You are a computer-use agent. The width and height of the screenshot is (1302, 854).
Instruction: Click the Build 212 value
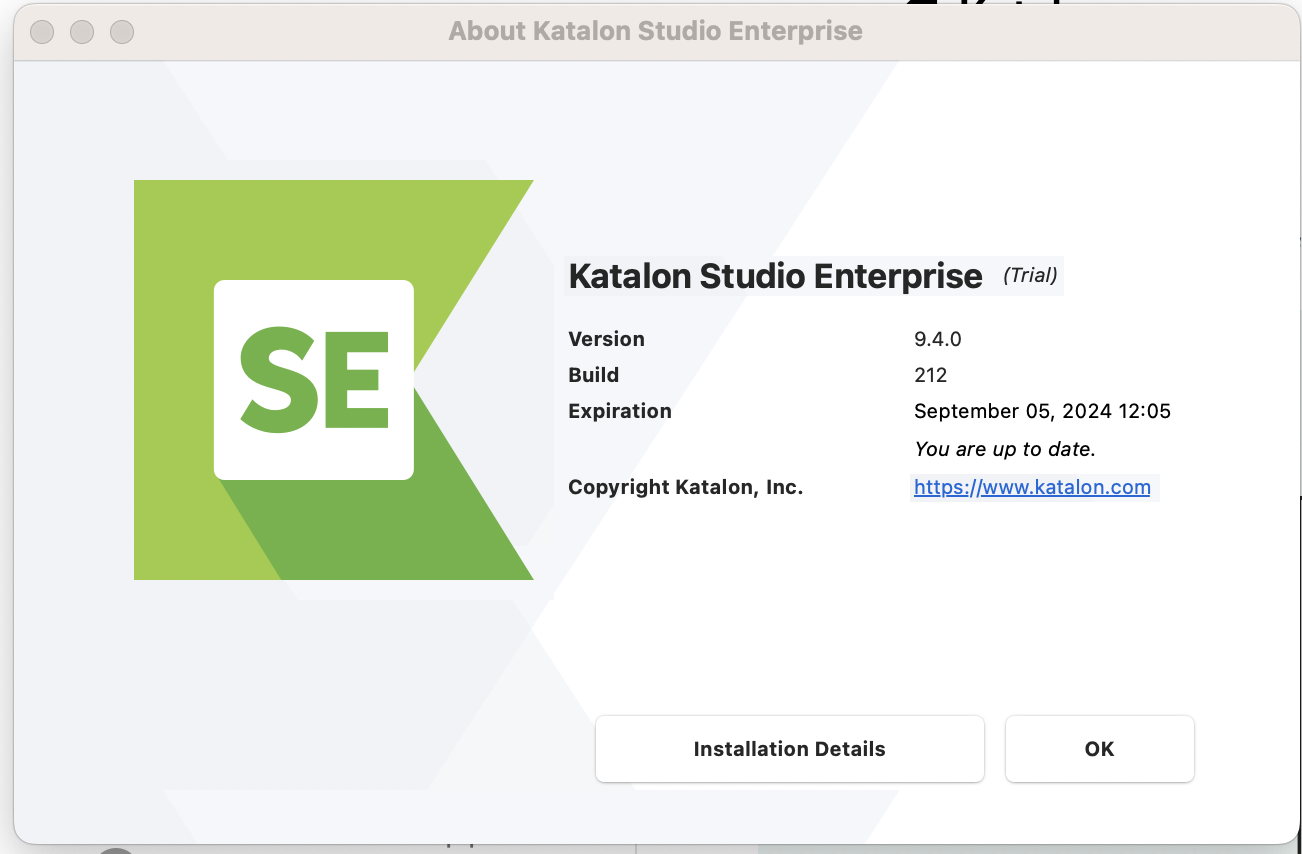pyautogui.click(x=930, y=375)
